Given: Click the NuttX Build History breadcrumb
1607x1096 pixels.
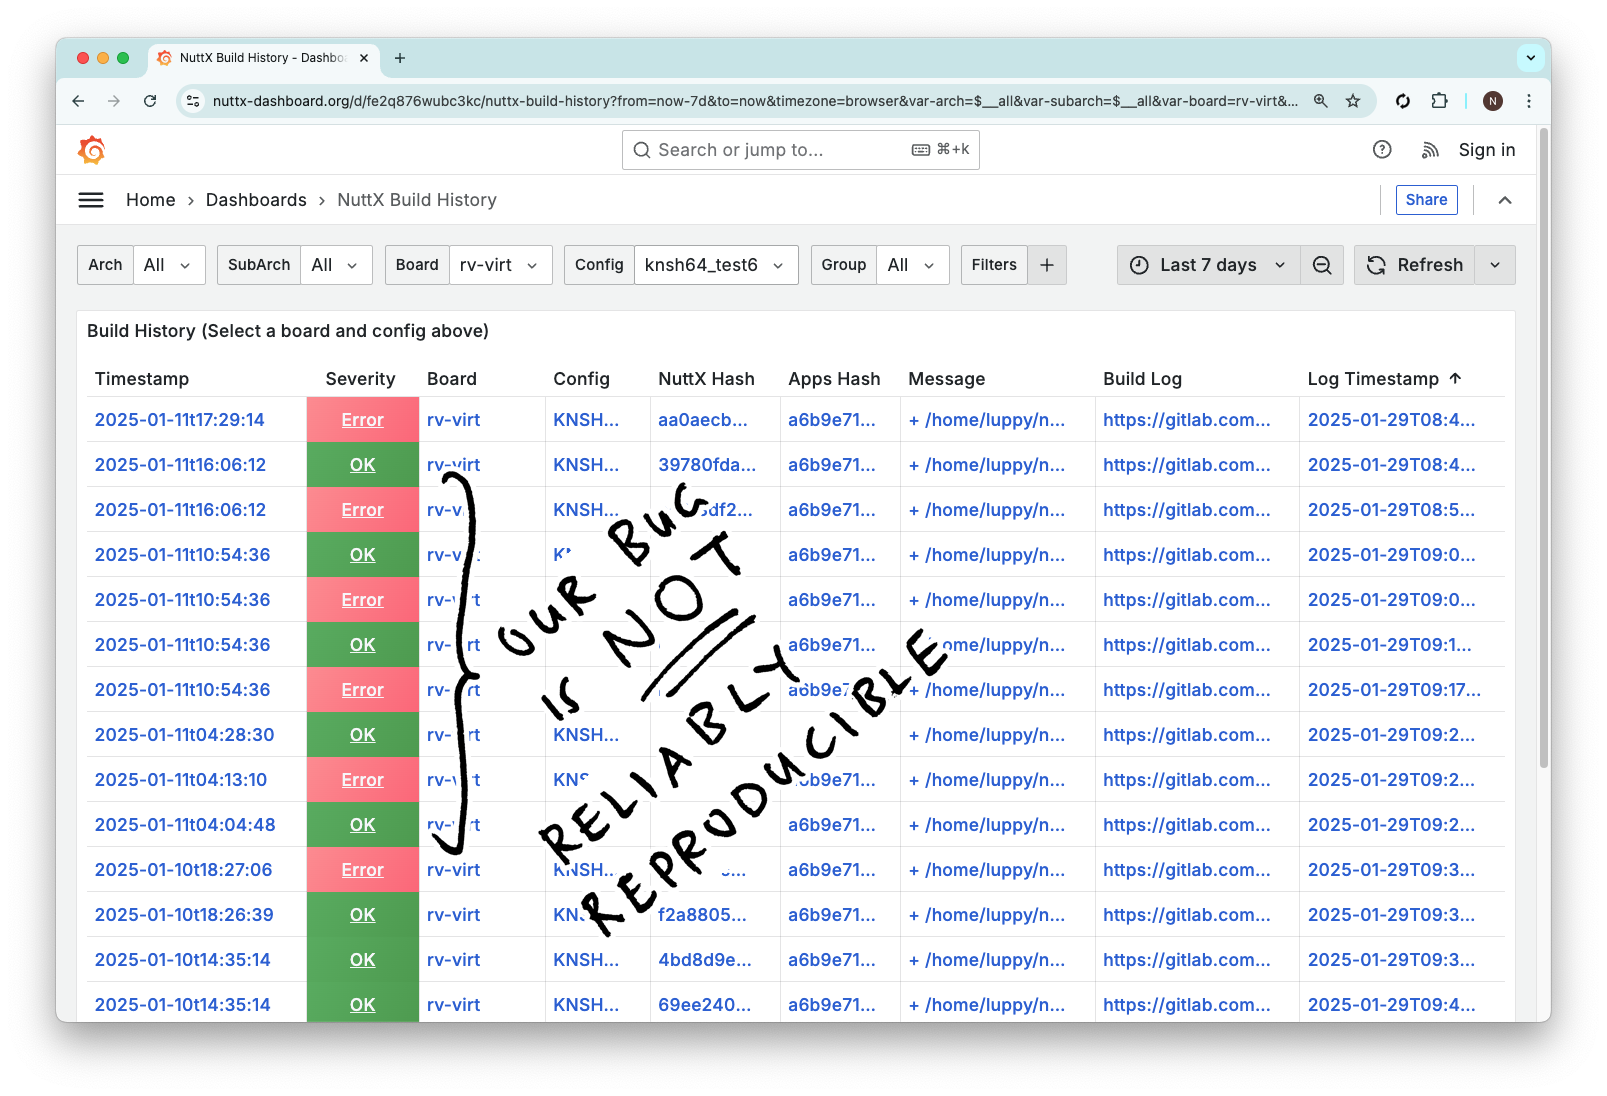Looking at the screenshot, I should 417,200.
